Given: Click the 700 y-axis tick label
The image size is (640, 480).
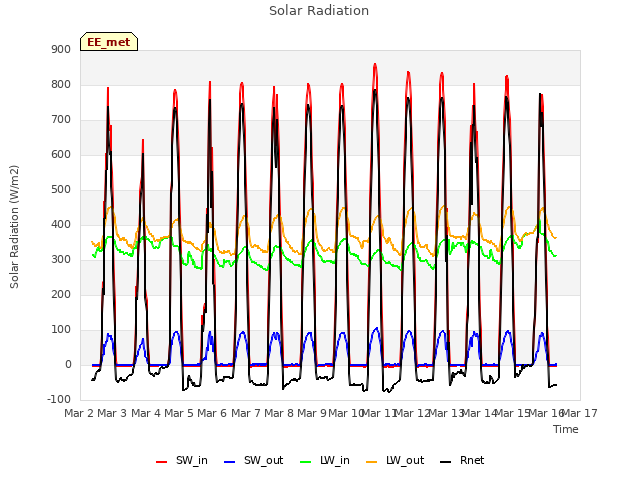Looking at the screenshot, I should [61, 120].
